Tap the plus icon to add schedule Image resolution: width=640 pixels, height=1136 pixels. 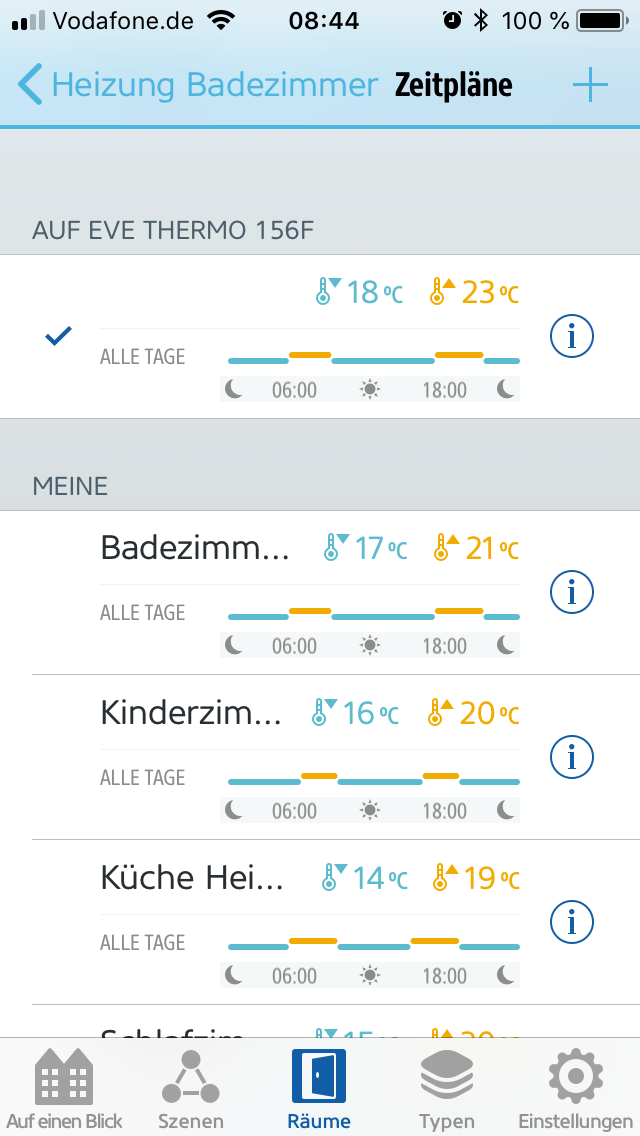point(590,86)
